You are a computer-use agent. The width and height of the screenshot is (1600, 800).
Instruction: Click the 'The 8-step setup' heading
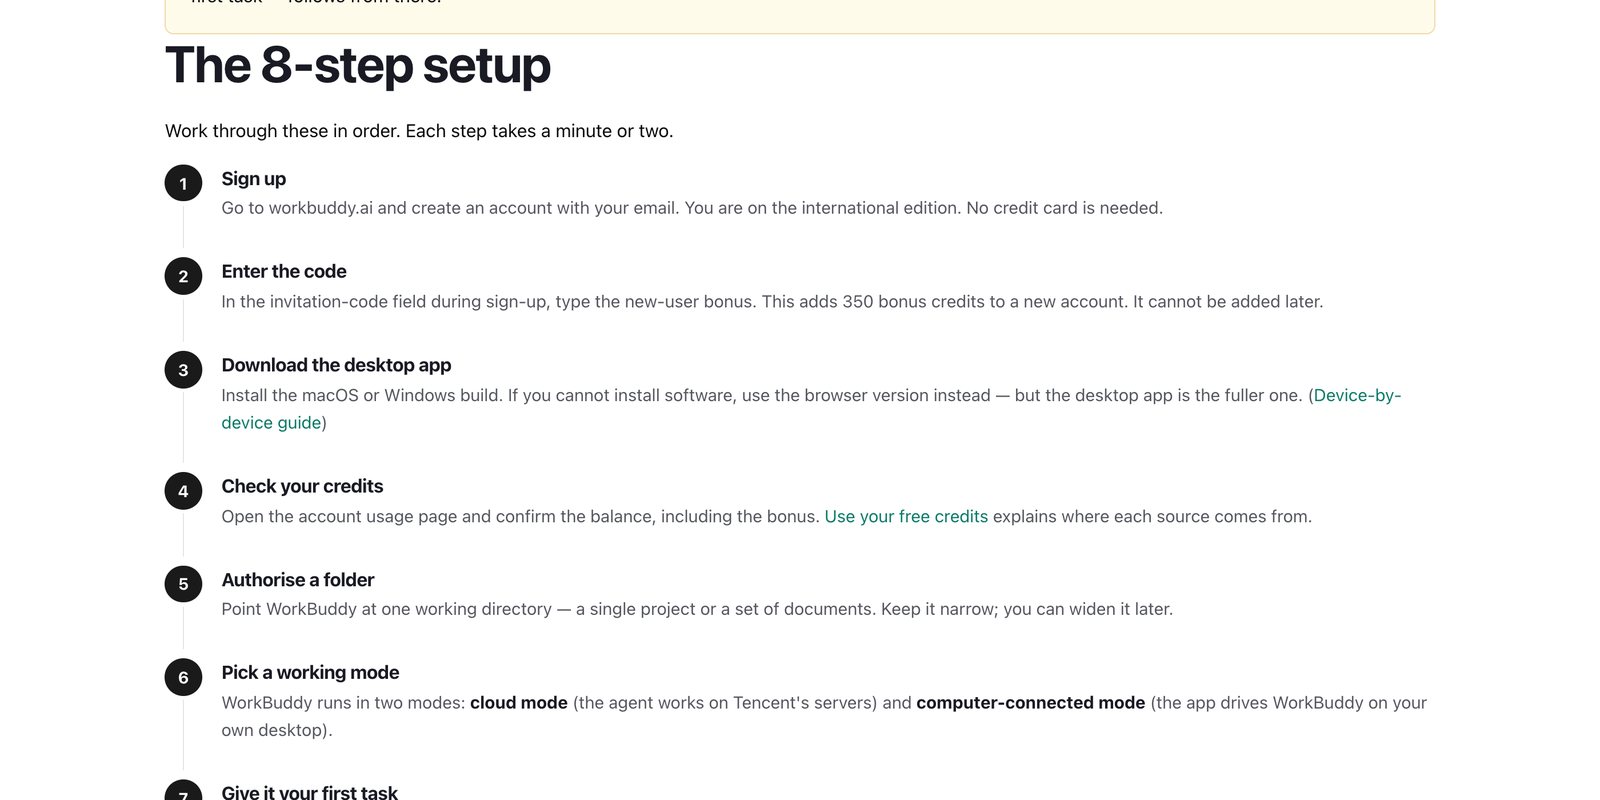point(358,65)
